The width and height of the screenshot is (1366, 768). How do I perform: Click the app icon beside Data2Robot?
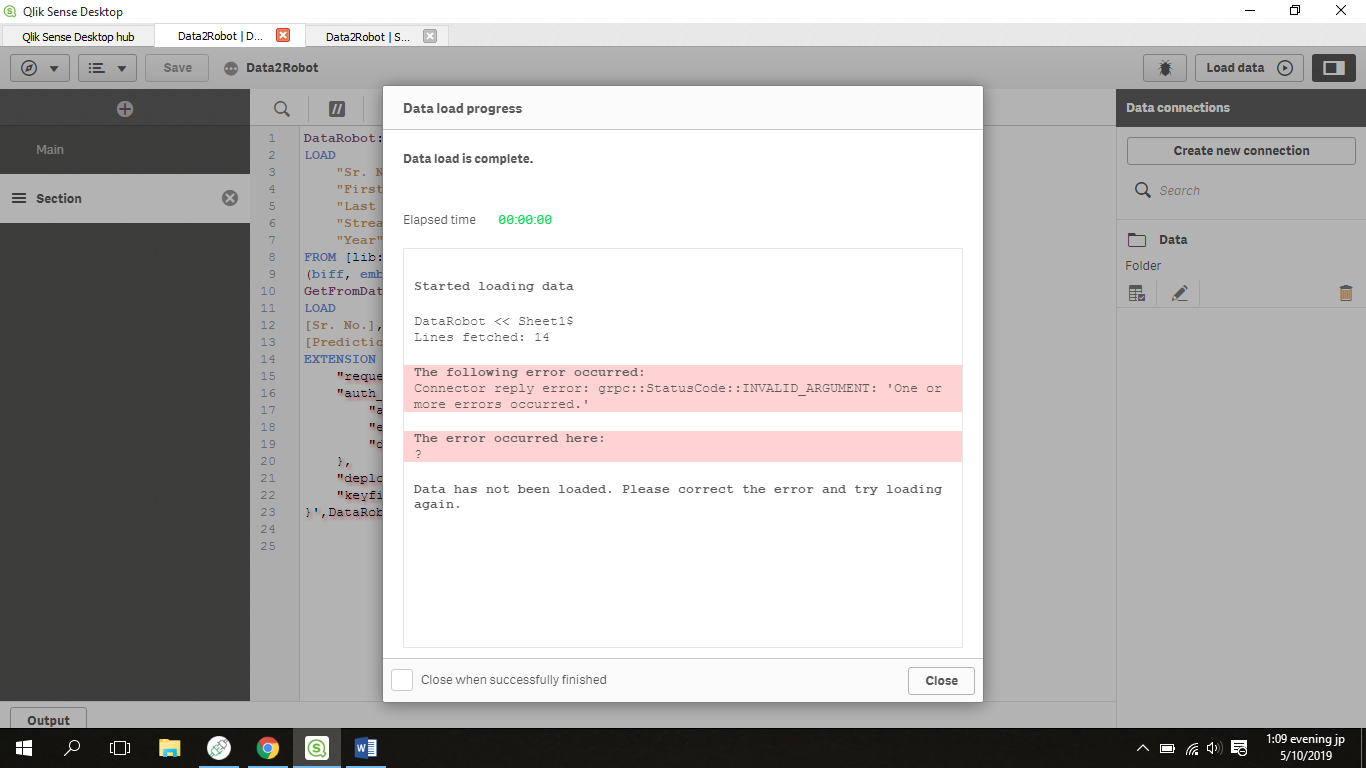coord(231,68)
